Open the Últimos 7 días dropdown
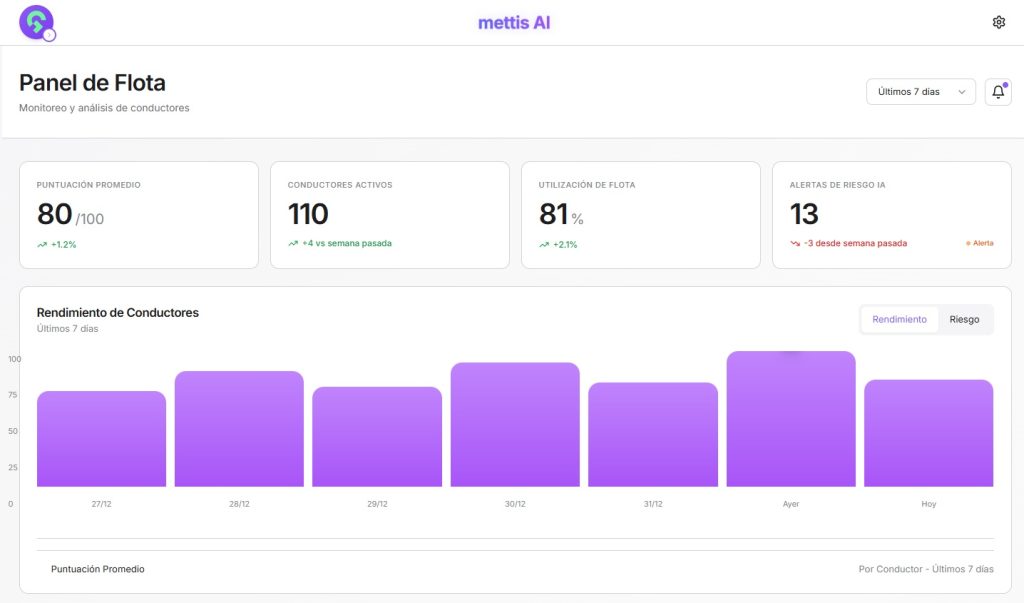The width and height of the screenshot is (1024, 603). tap(920, 92)
